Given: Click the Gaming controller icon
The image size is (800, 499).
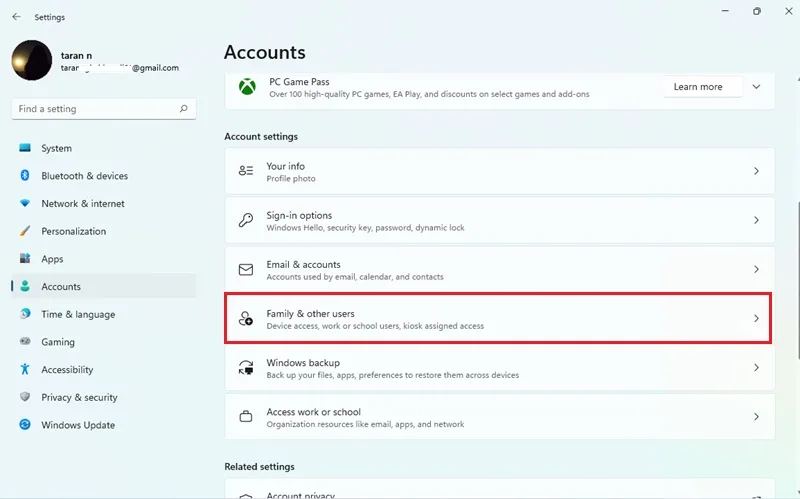Looking at the screenshot, I should coord(24,341).
